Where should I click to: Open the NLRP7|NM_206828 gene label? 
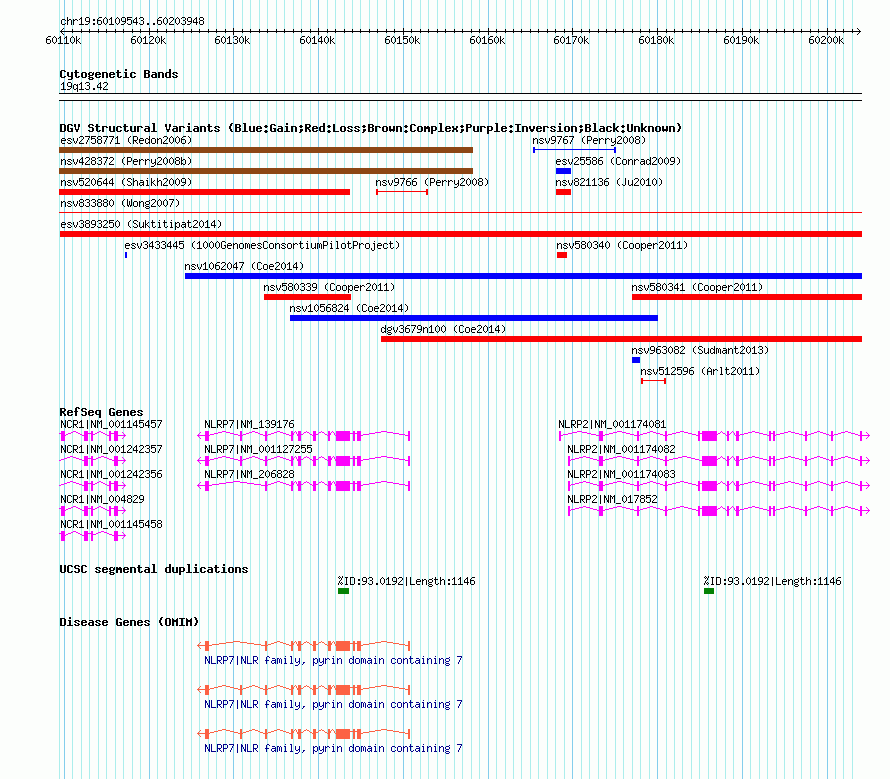(249, 474)
